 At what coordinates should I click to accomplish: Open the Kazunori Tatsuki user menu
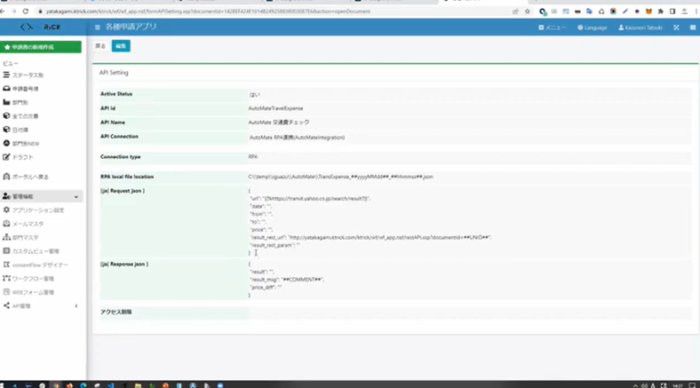(x=640, y=28)
